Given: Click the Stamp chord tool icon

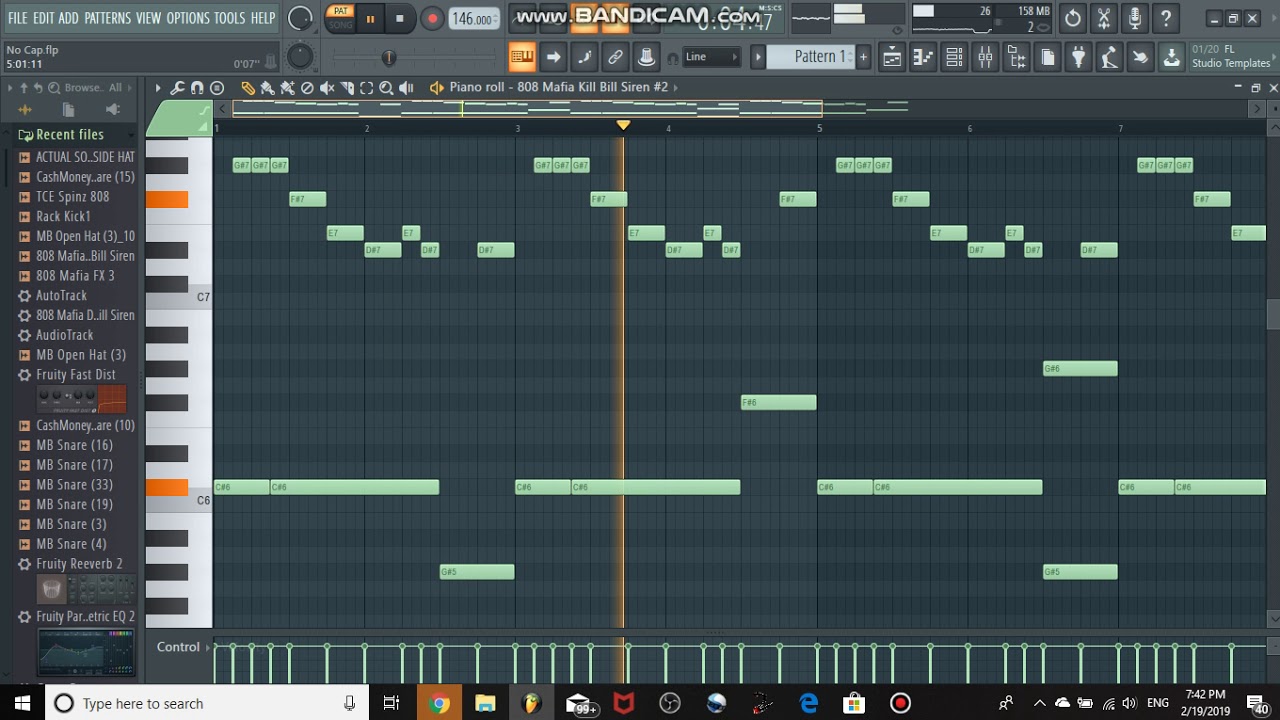Looking at the screenshot, I should coord(216,88).
